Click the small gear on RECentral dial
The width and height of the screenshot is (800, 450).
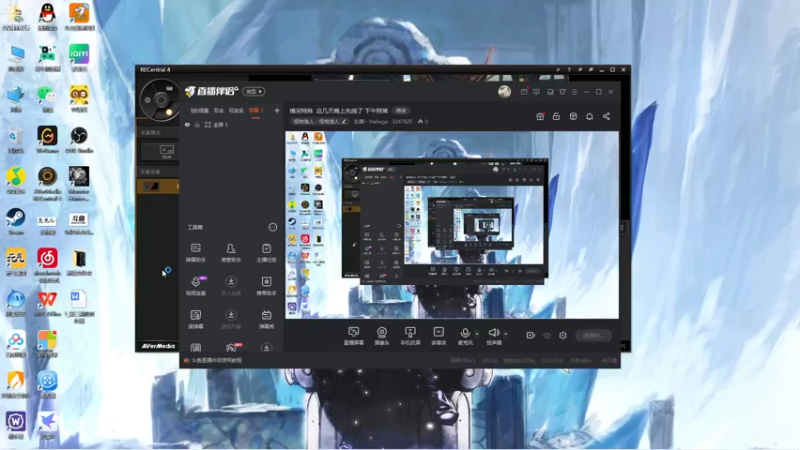[148, 100]
